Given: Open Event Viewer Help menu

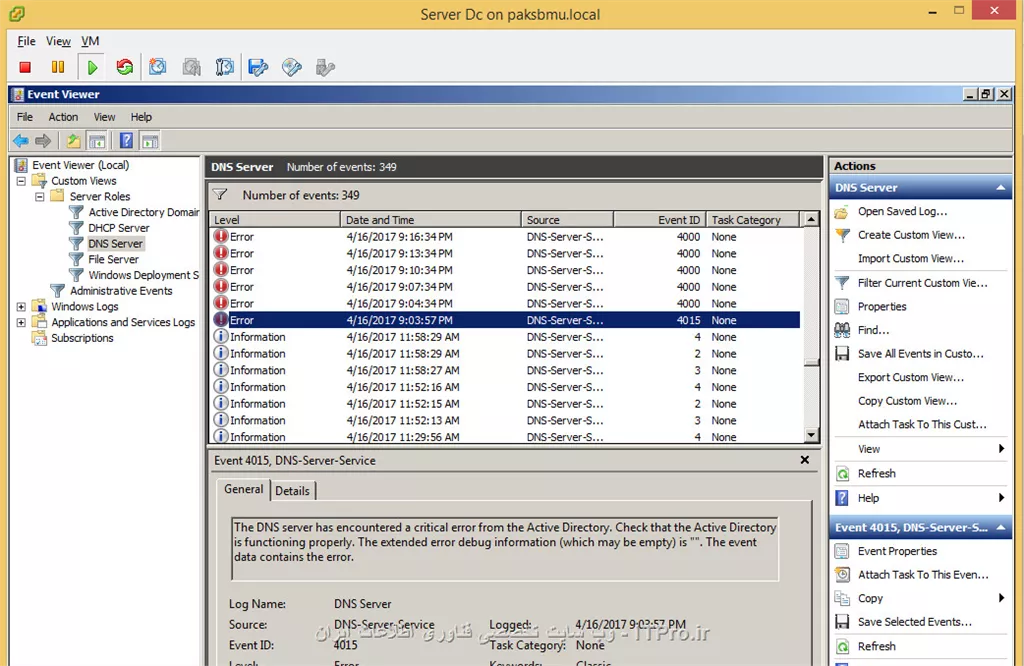Looking at the screenshot, I should [141, 117].
